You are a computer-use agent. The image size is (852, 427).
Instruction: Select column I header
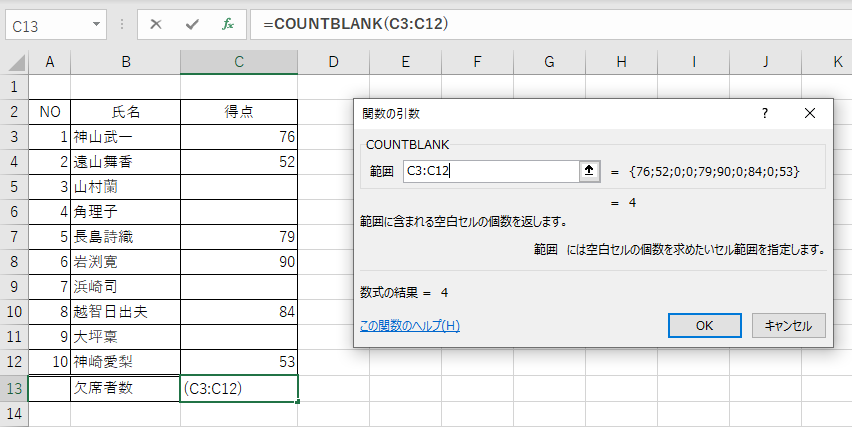[x=693, y=62]
